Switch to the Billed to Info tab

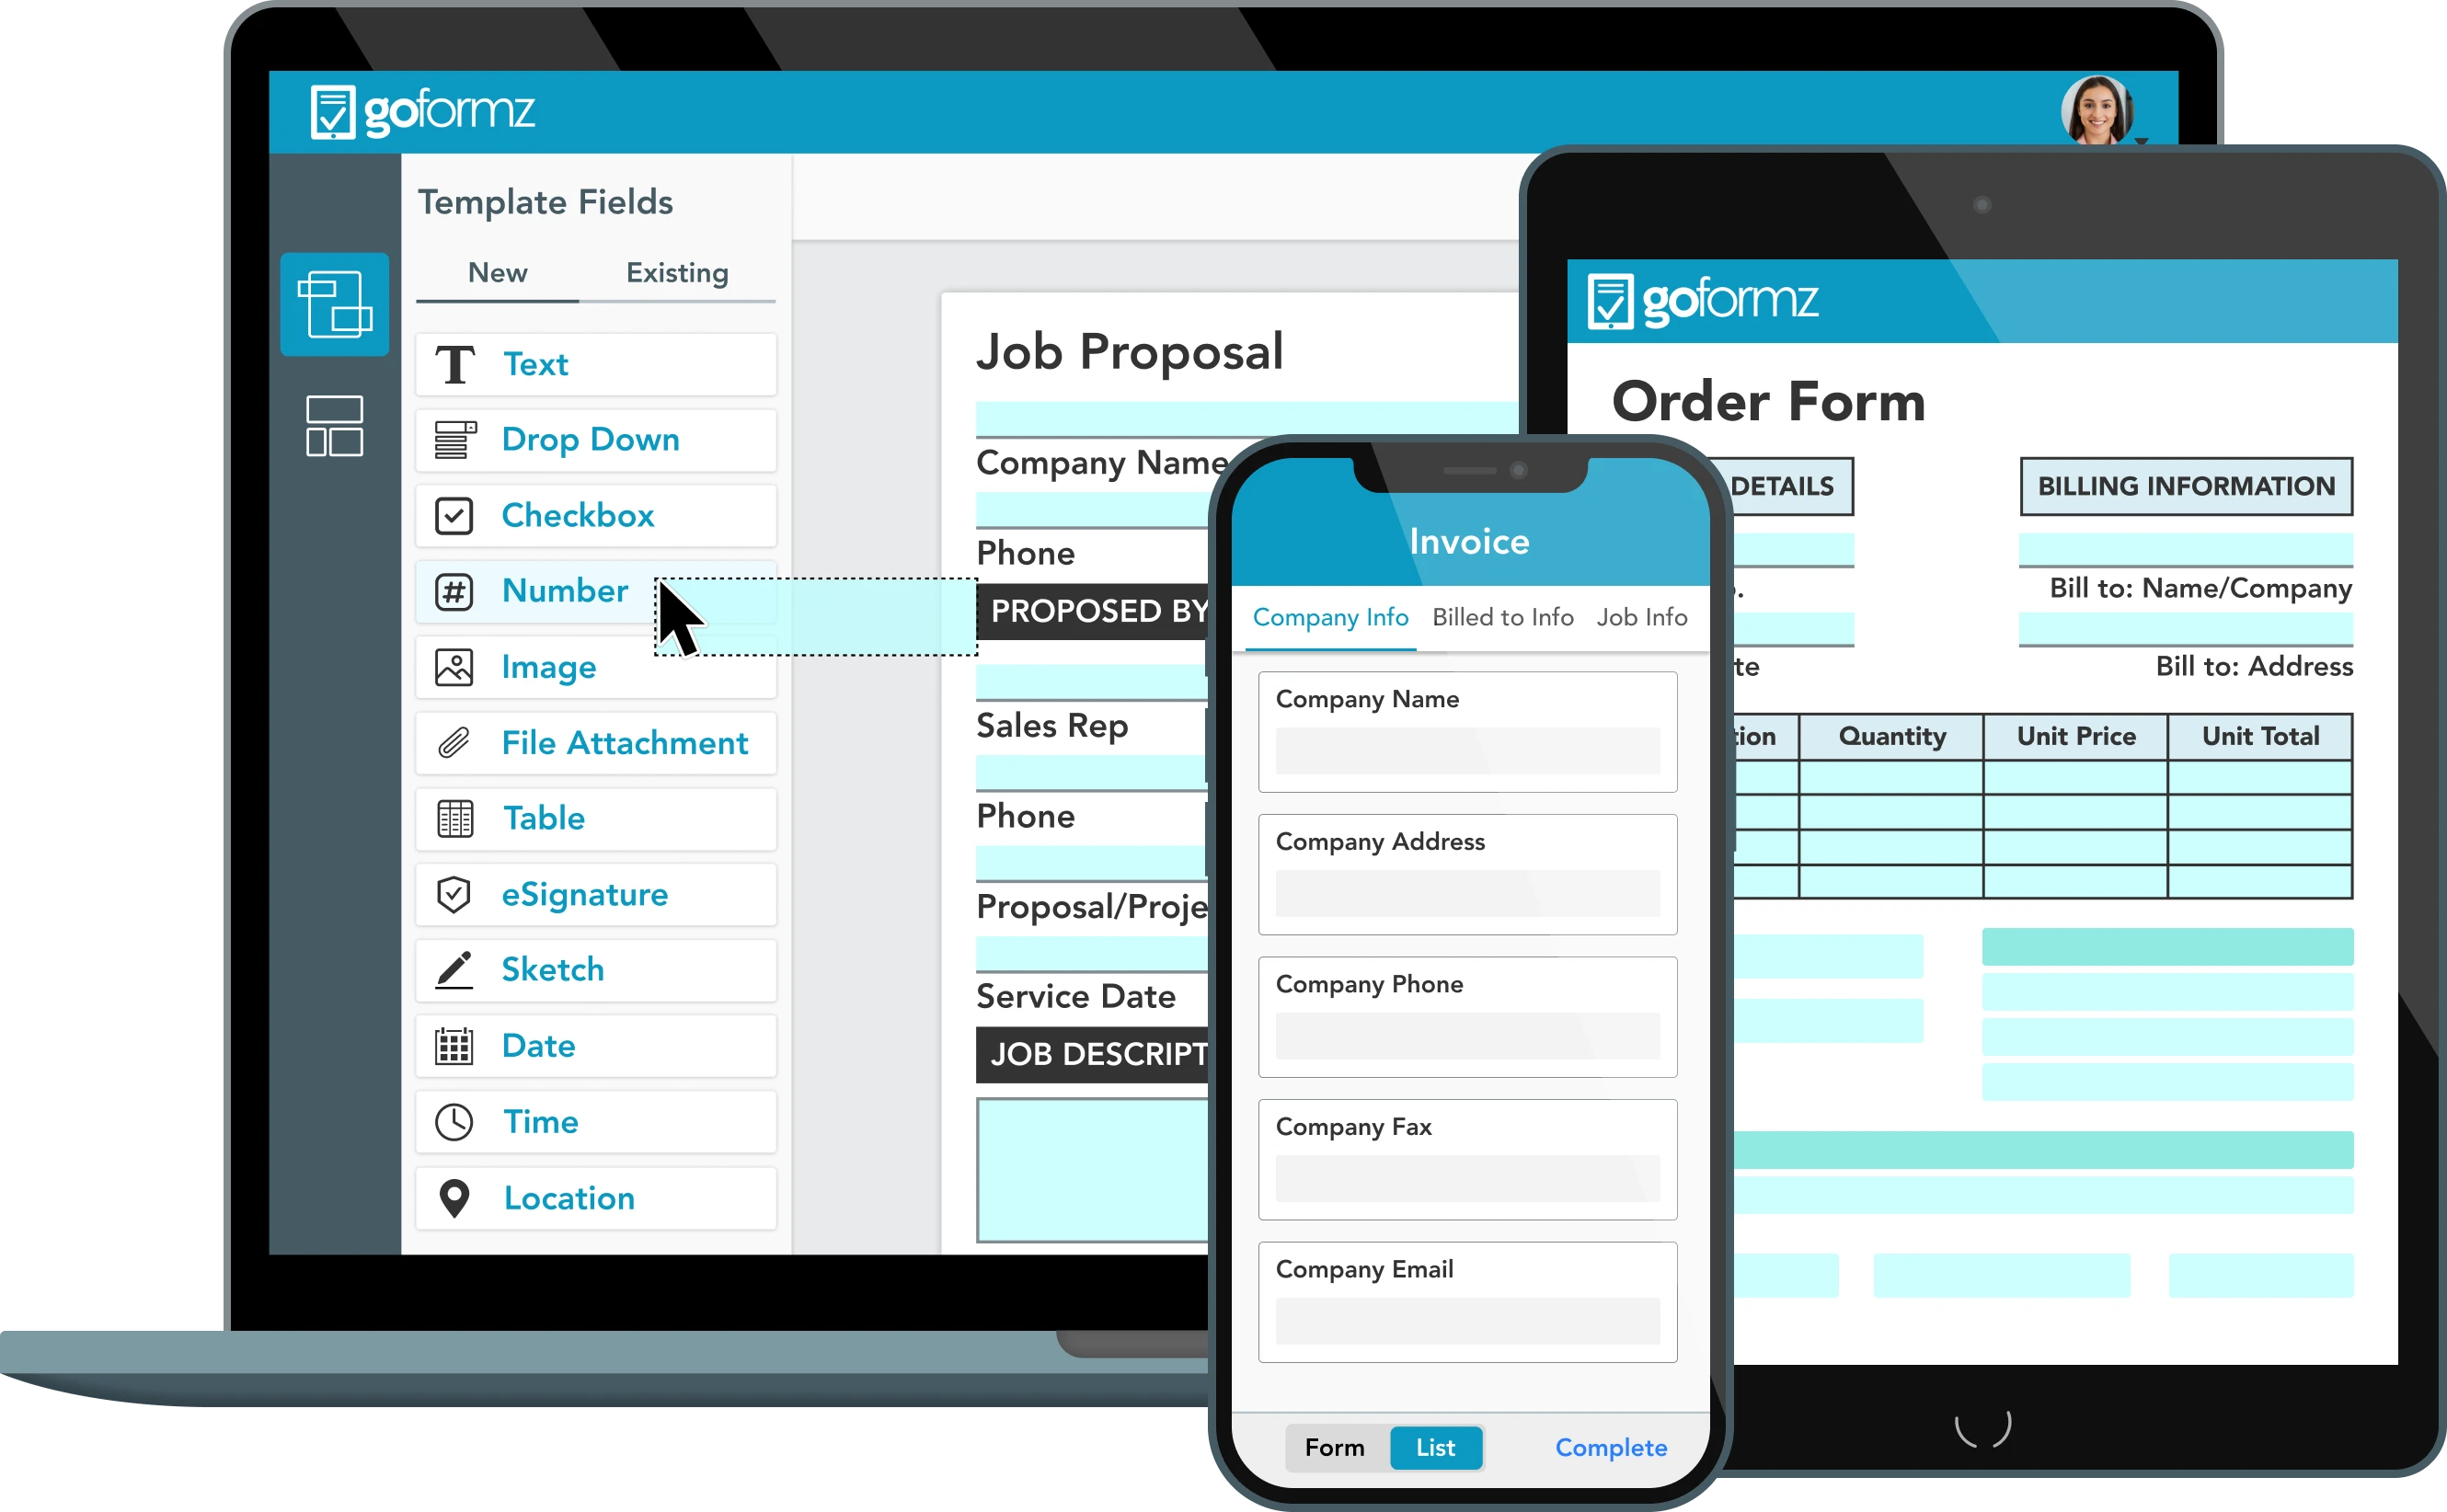pyautogui.click(x=1501, y=619)
